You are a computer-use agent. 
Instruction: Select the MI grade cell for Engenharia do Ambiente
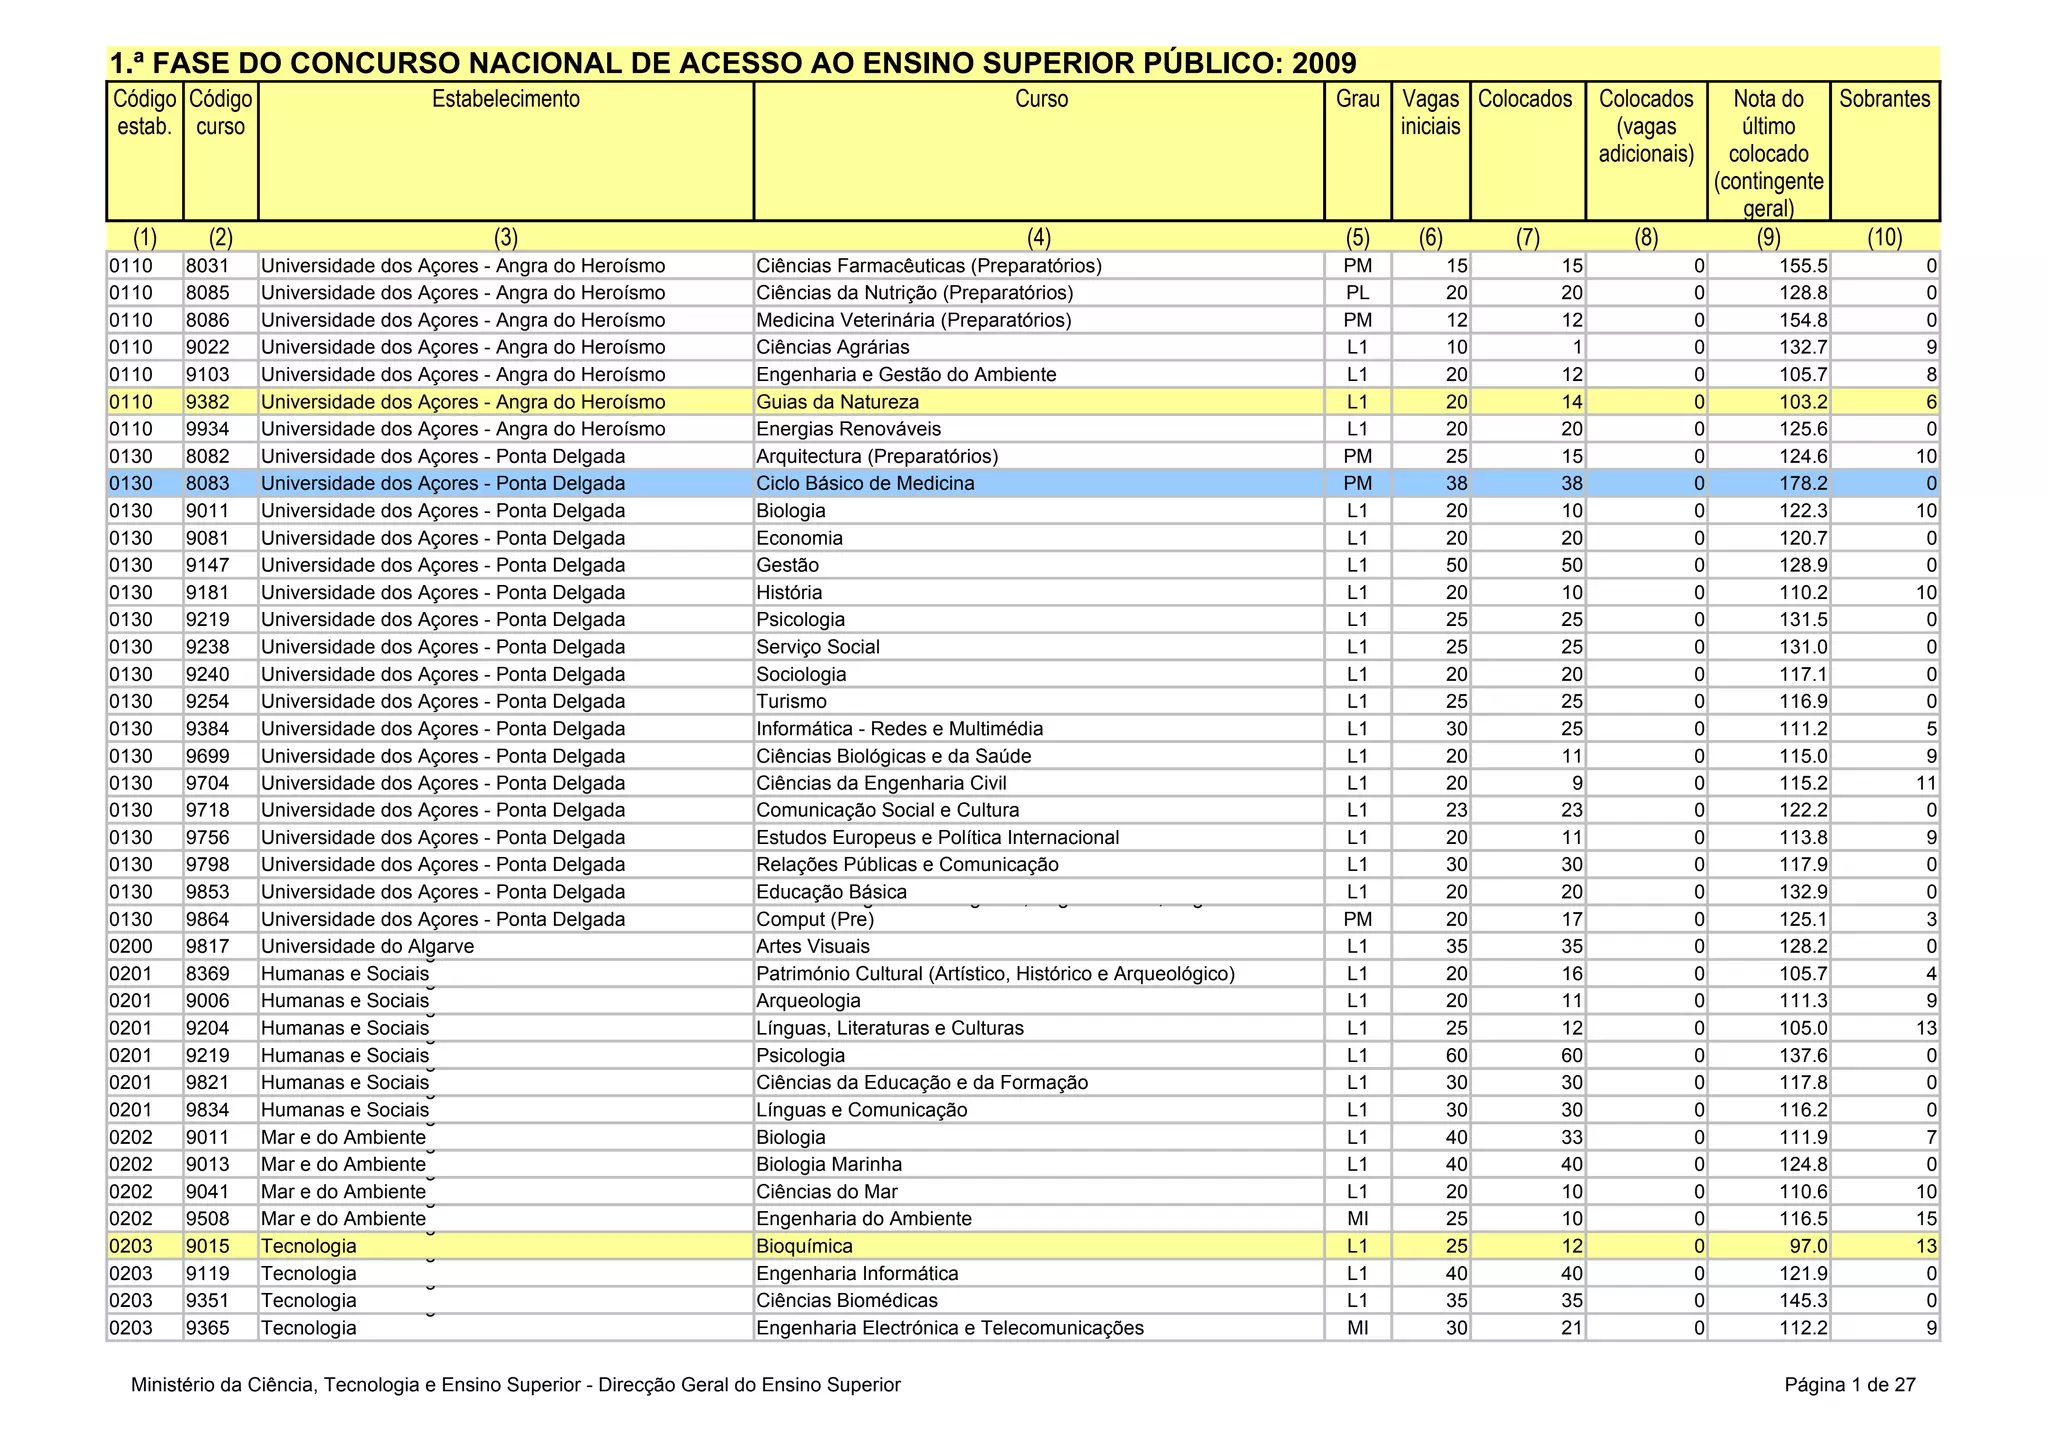tap(1357, 1219)
